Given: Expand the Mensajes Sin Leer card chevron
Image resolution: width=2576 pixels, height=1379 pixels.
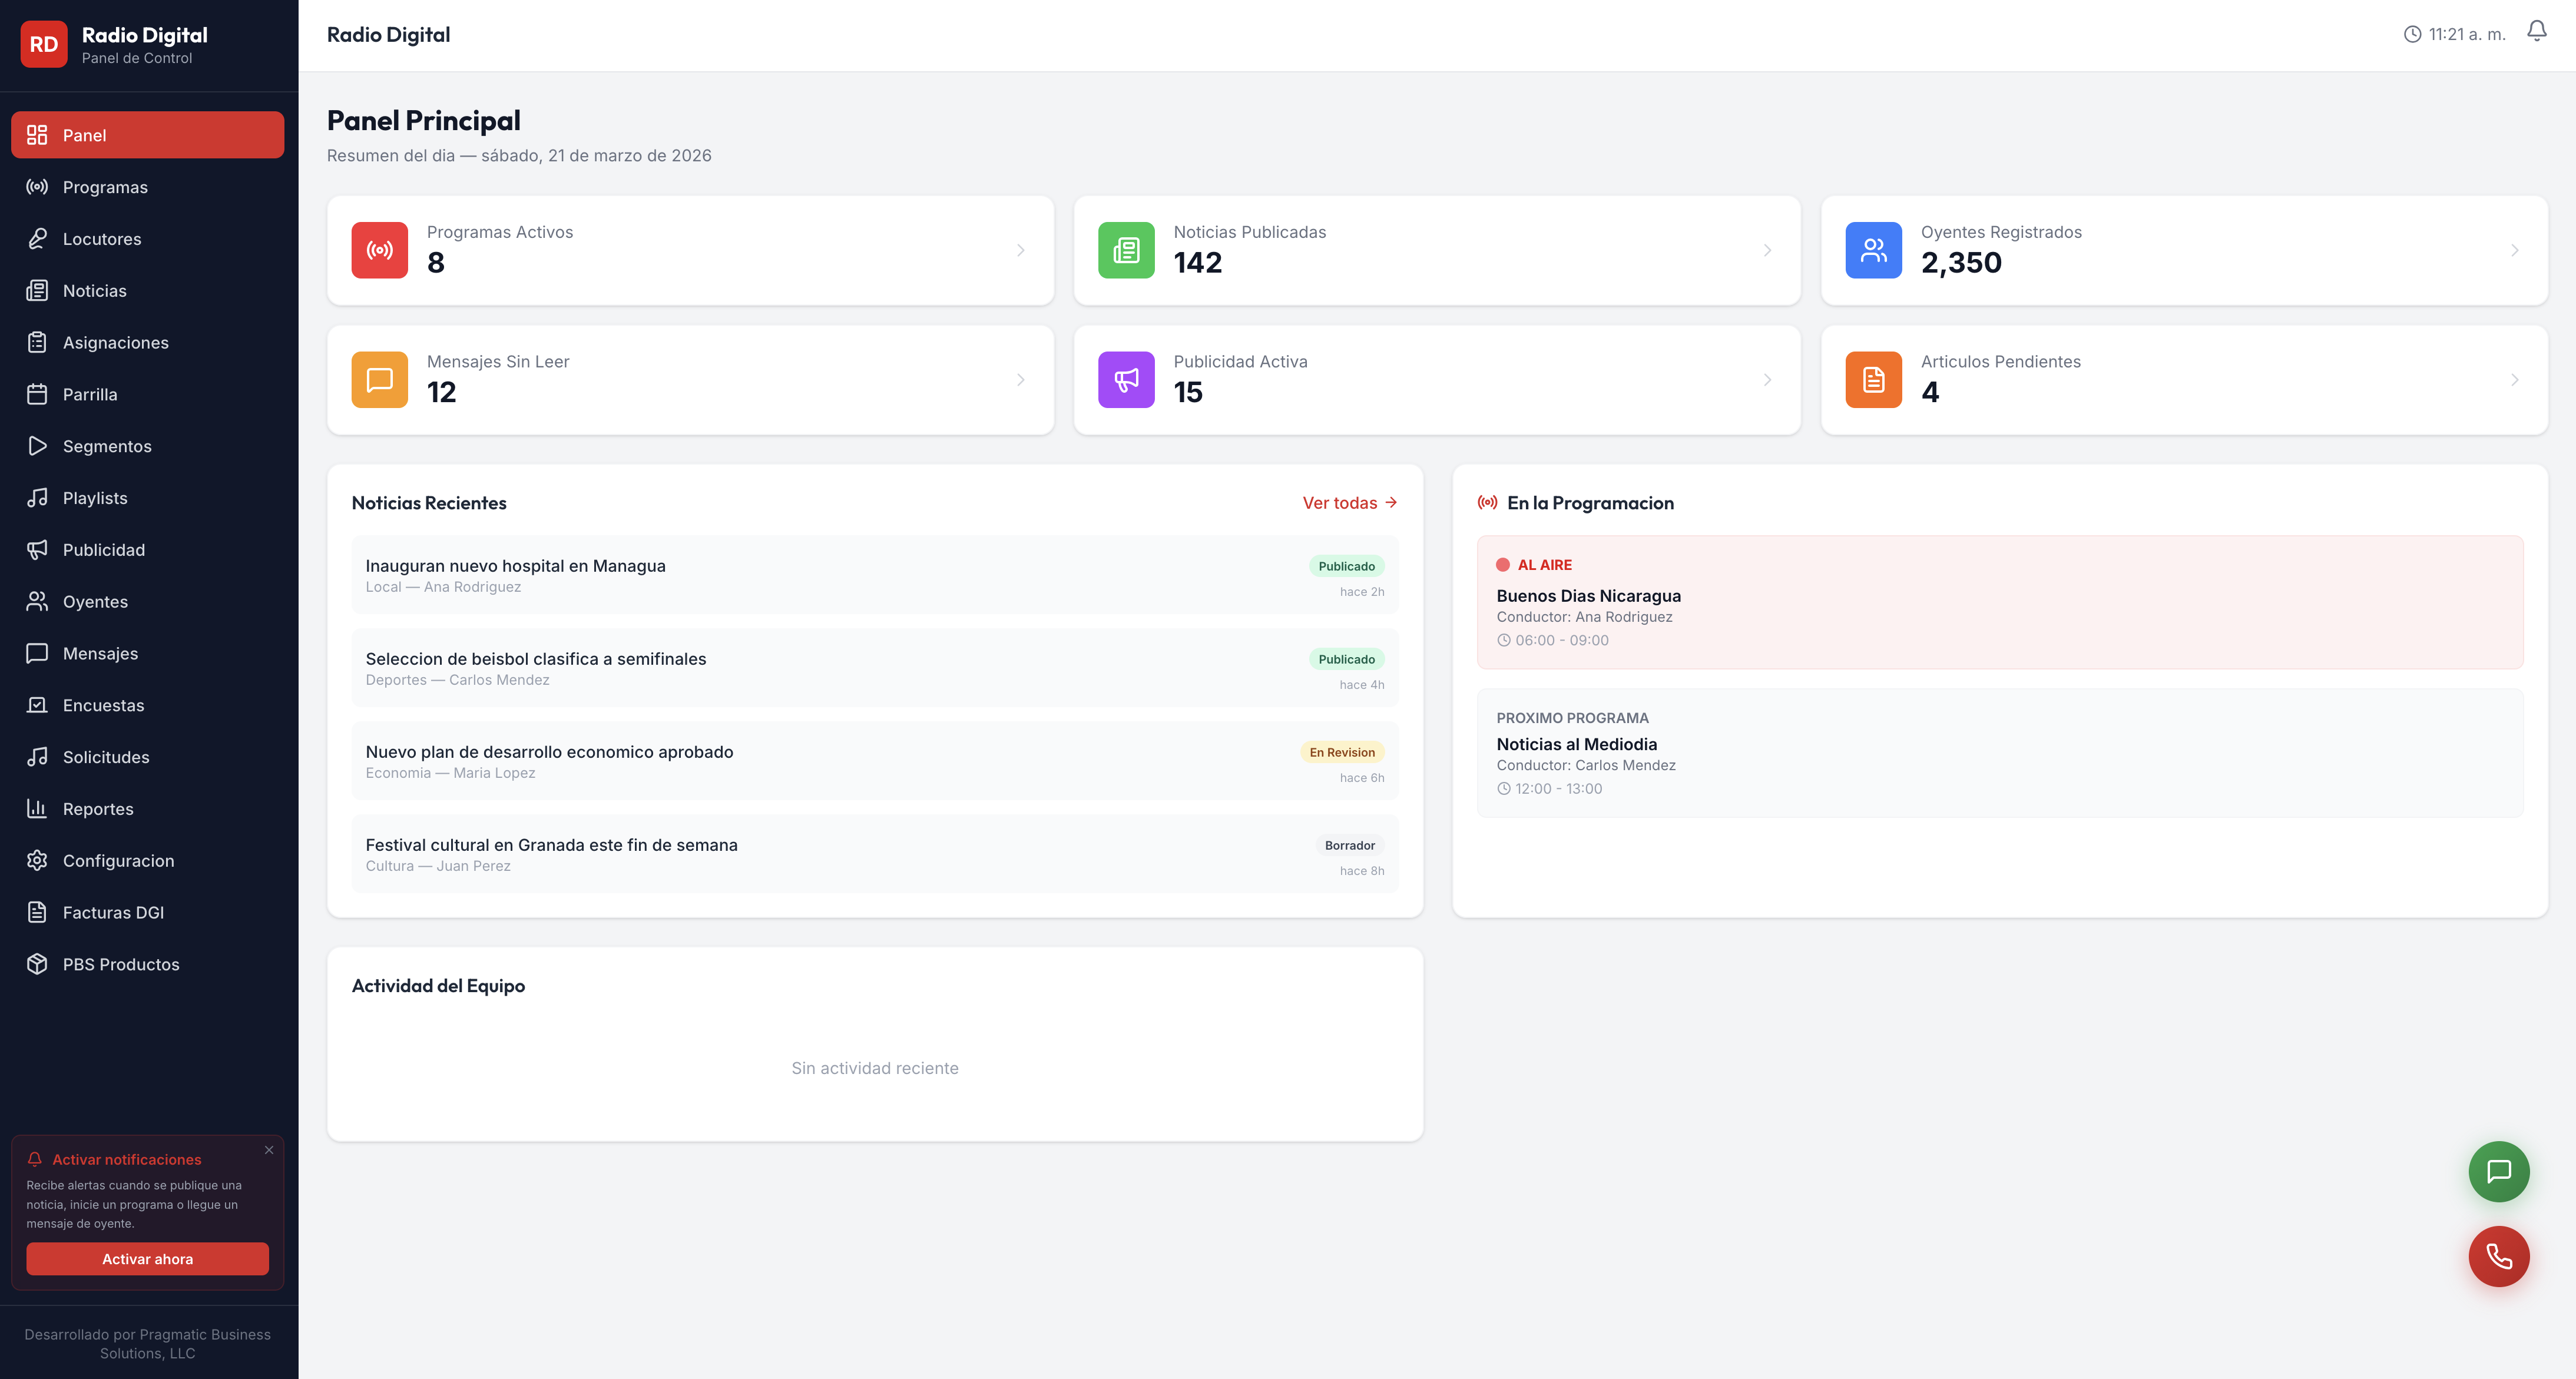Looking at the screenshot, I should (1020, 380).
